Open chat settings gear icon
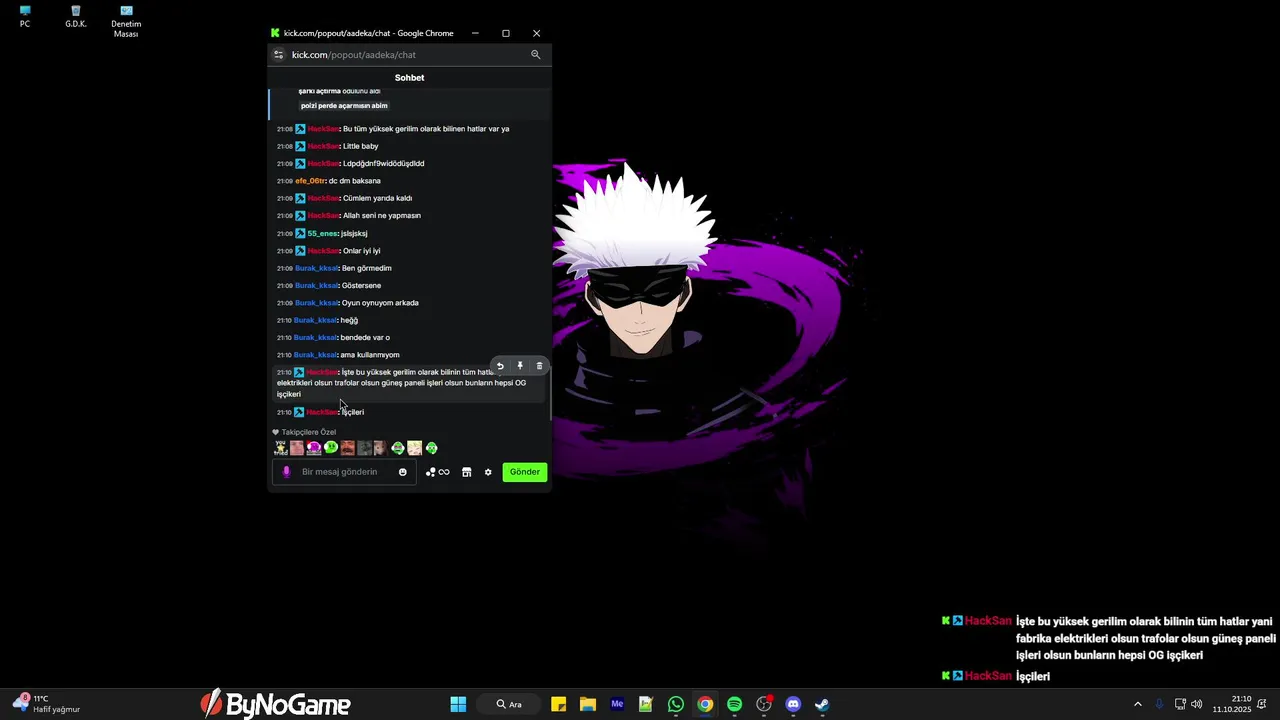Screen dimensions: 1280x720 (488, 472)
